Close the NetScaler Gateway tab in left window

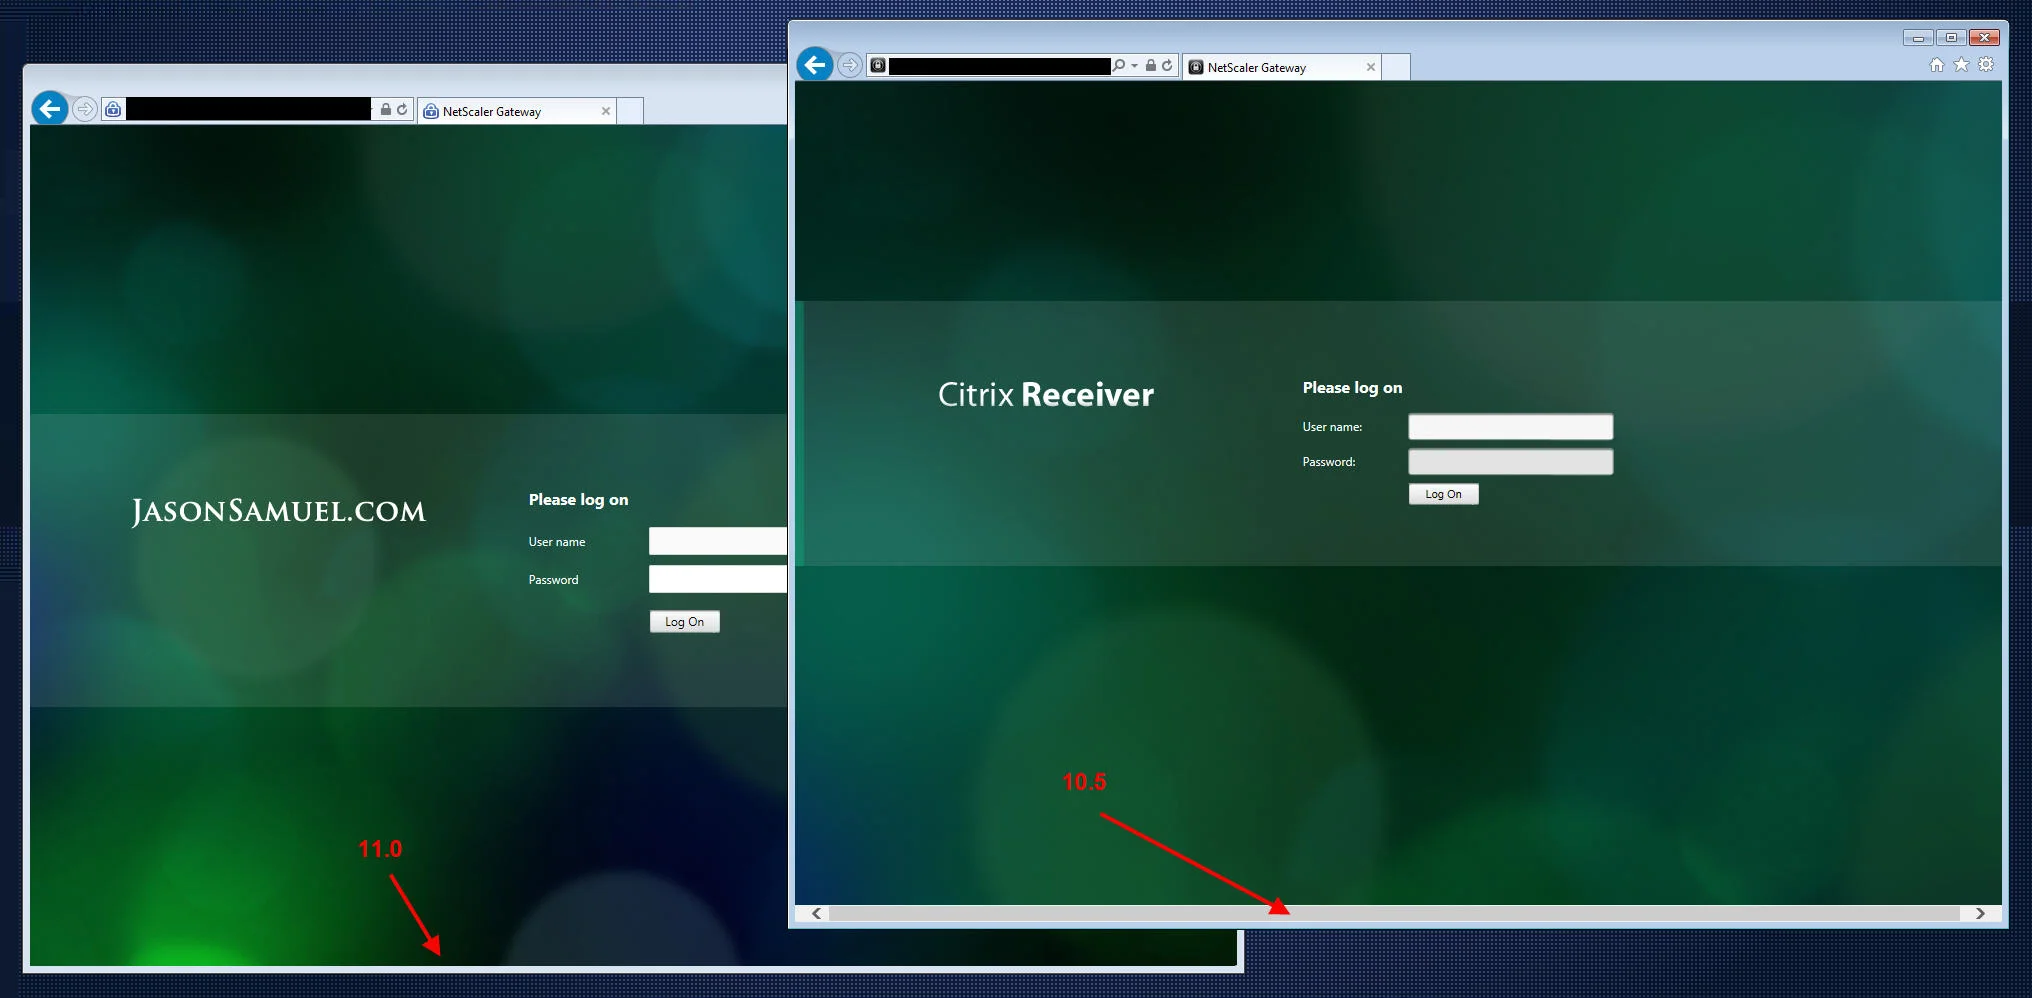click(606, 111)
